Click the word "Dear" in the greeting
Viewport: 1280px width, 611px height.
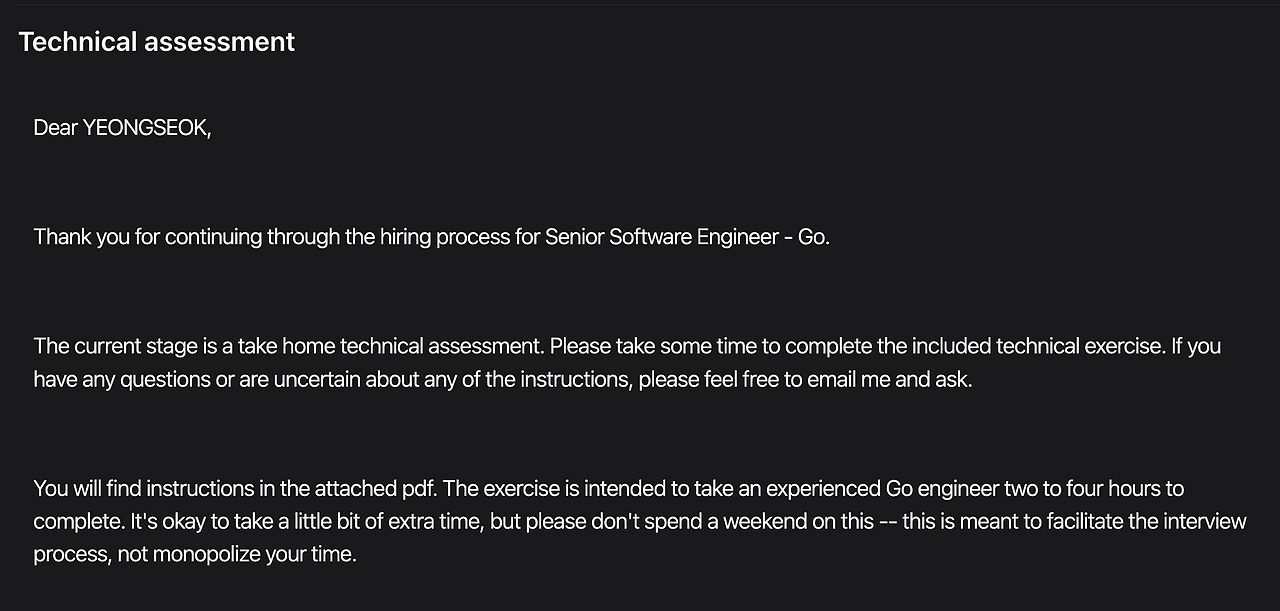tap(55, 128)
